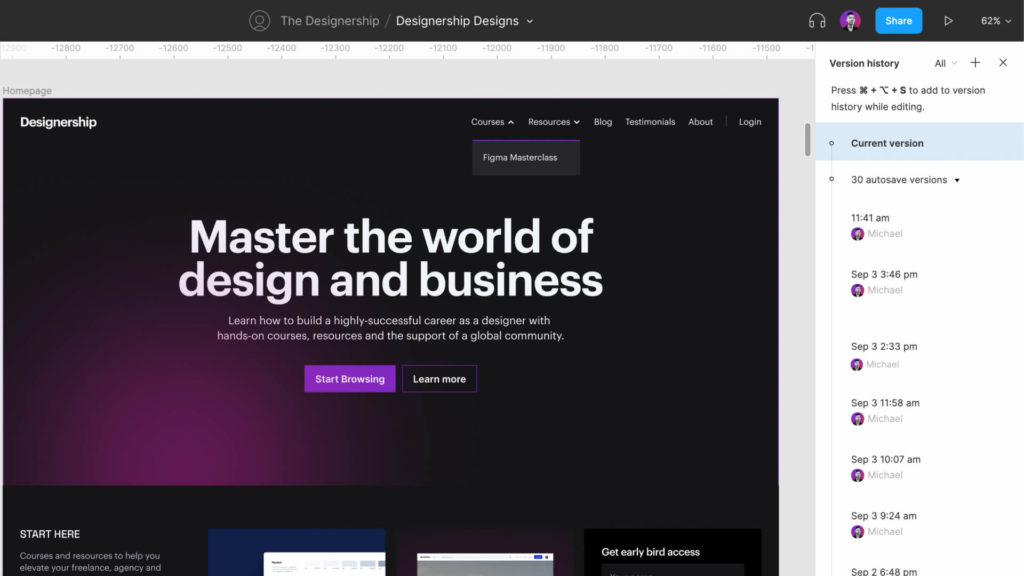Click the plus icon to save a new version
Viewport: 1024px width, 576px height.
point(975,62)
